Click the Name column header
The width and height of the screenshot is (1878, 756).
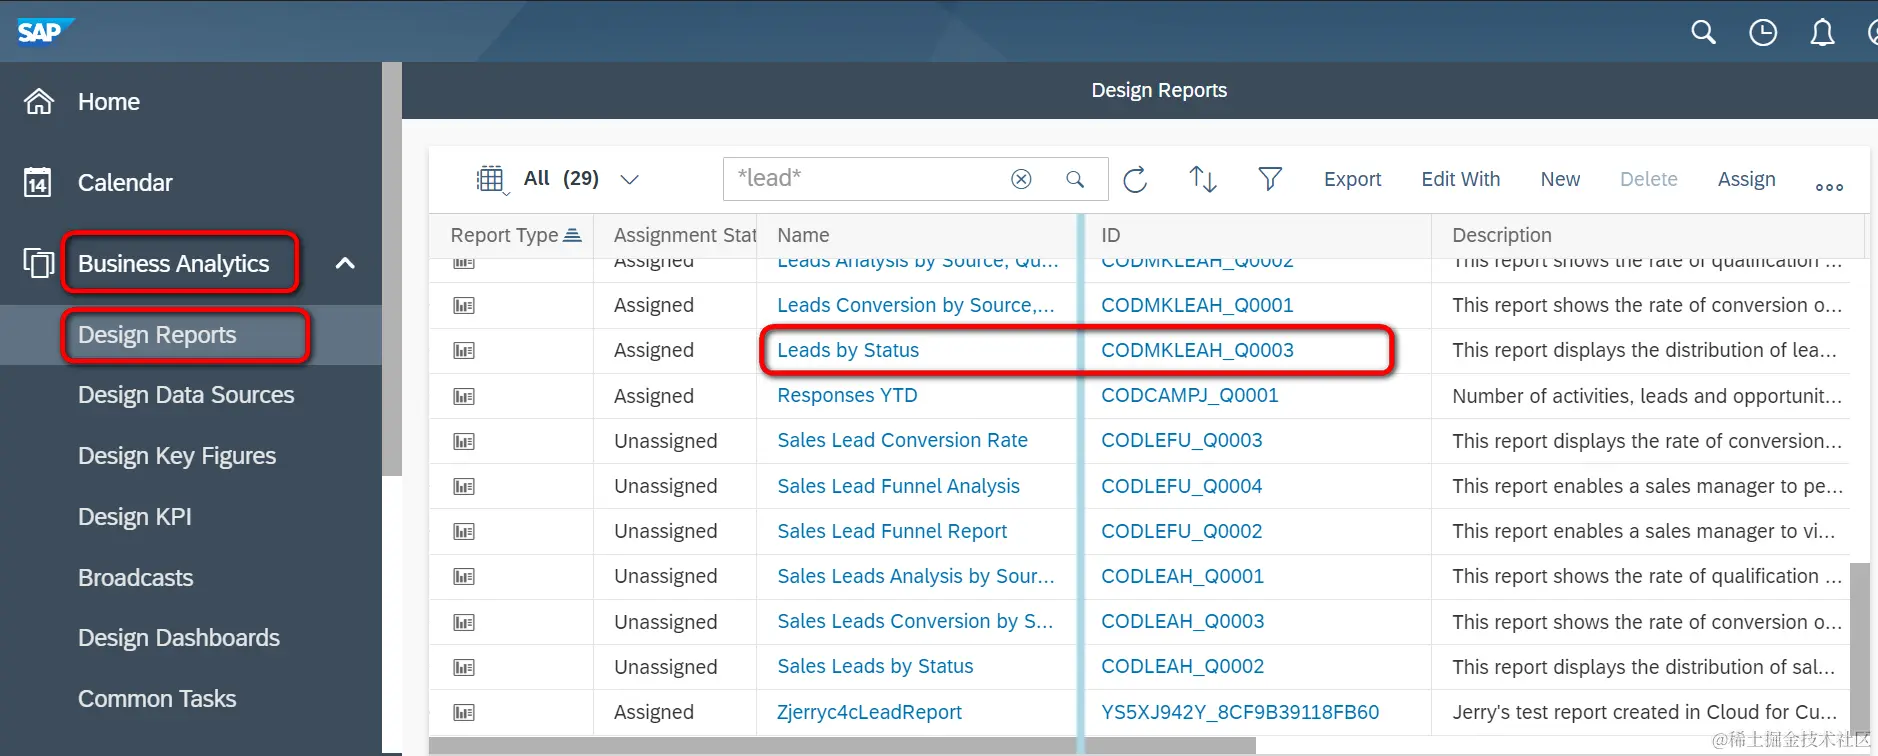click(803, 235)
